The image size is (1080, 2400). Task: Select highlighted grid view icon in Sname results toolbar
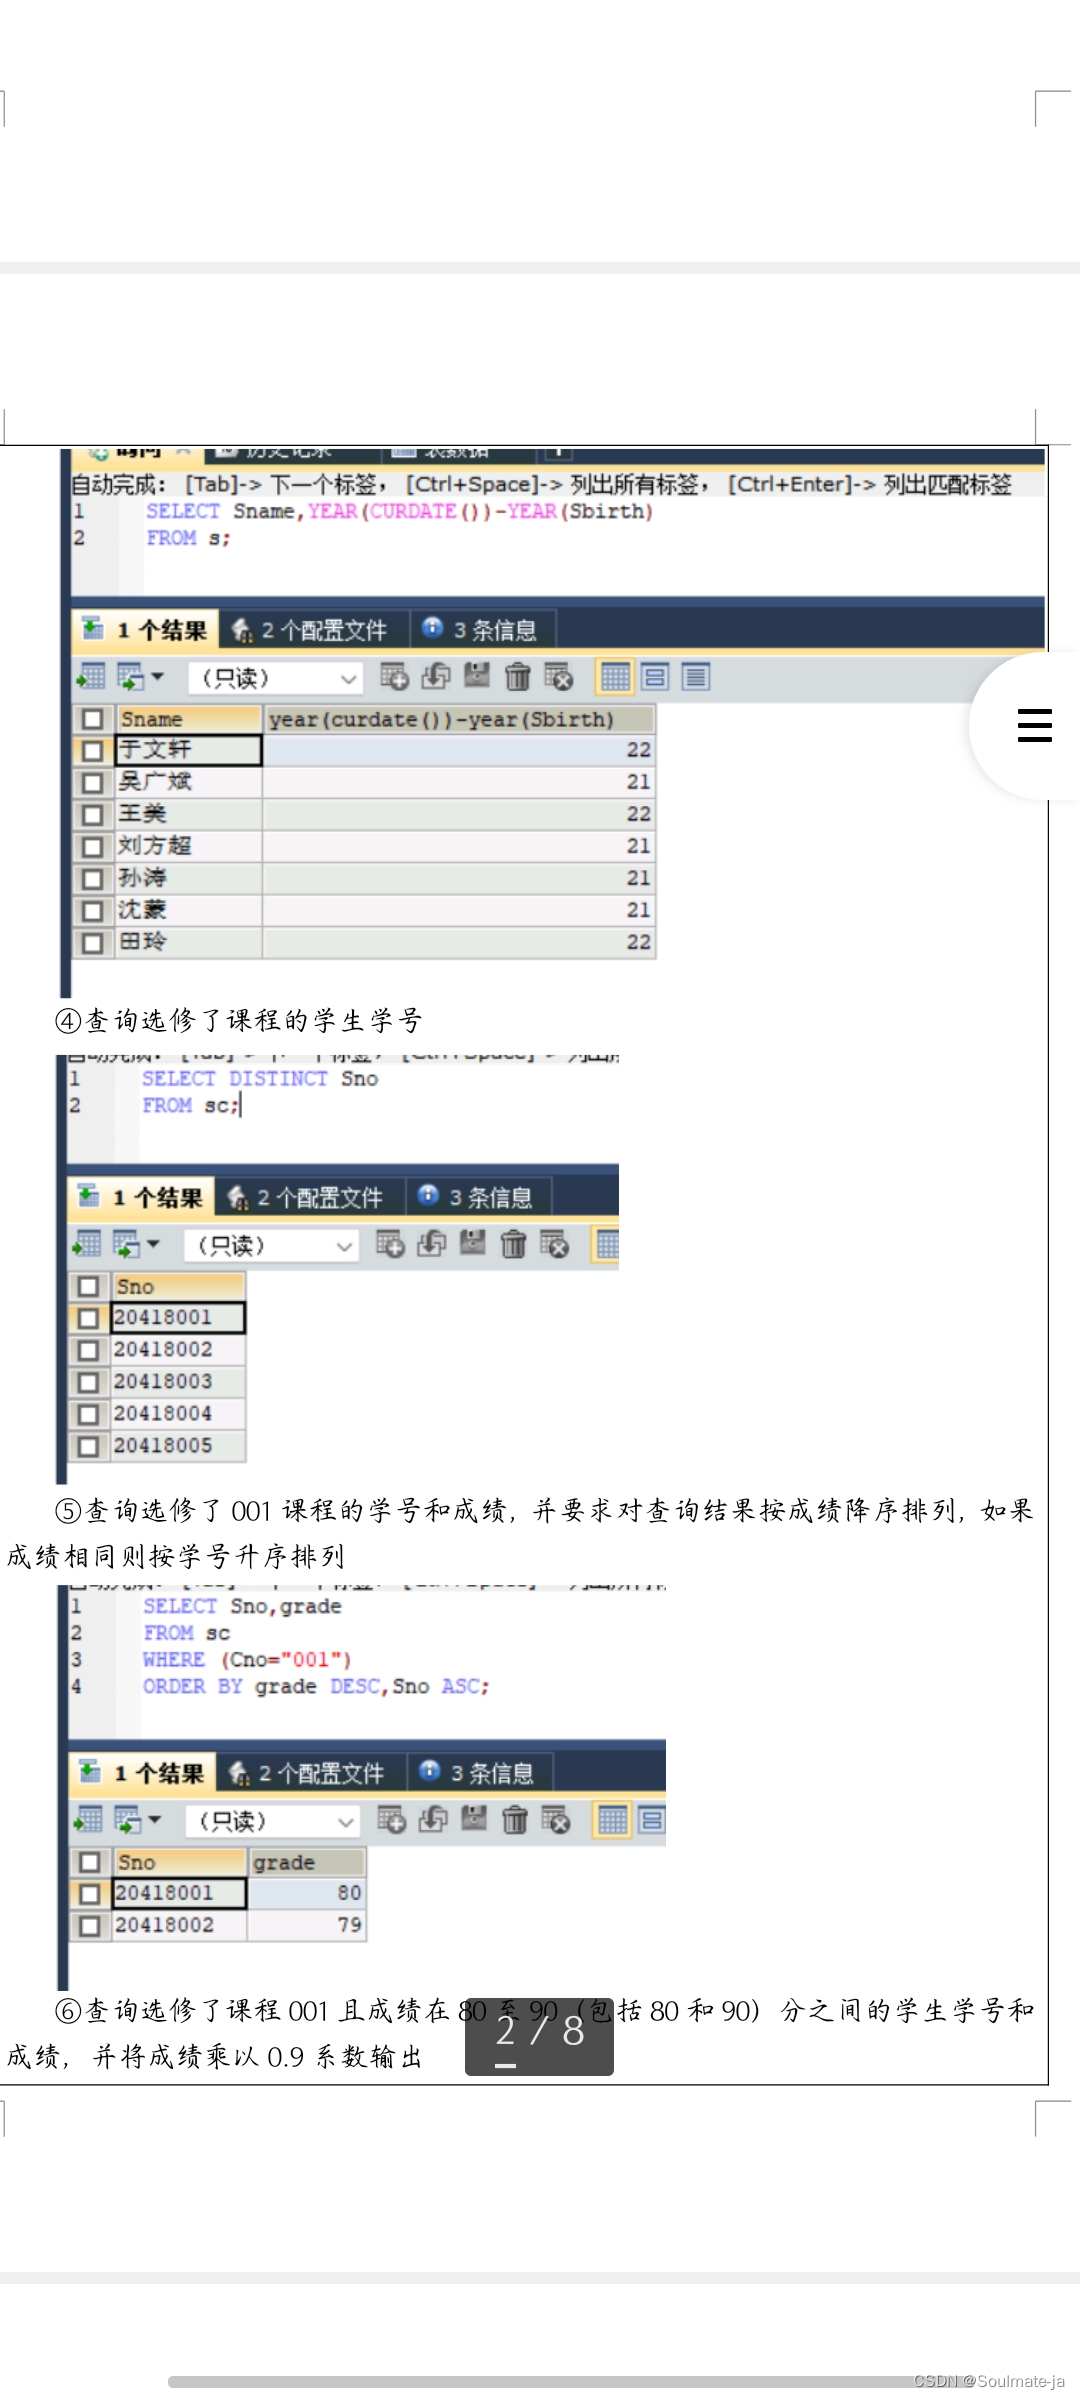tap(615, 677)
